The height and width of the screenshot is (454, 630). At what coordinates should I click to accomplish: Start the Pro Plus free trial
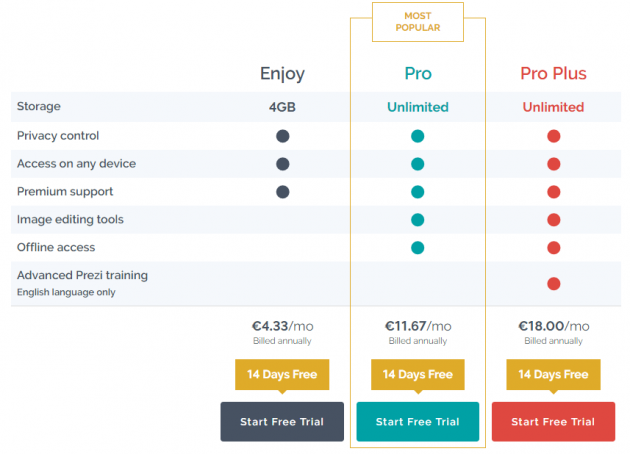pyautogui.click(x=553, y=421)
